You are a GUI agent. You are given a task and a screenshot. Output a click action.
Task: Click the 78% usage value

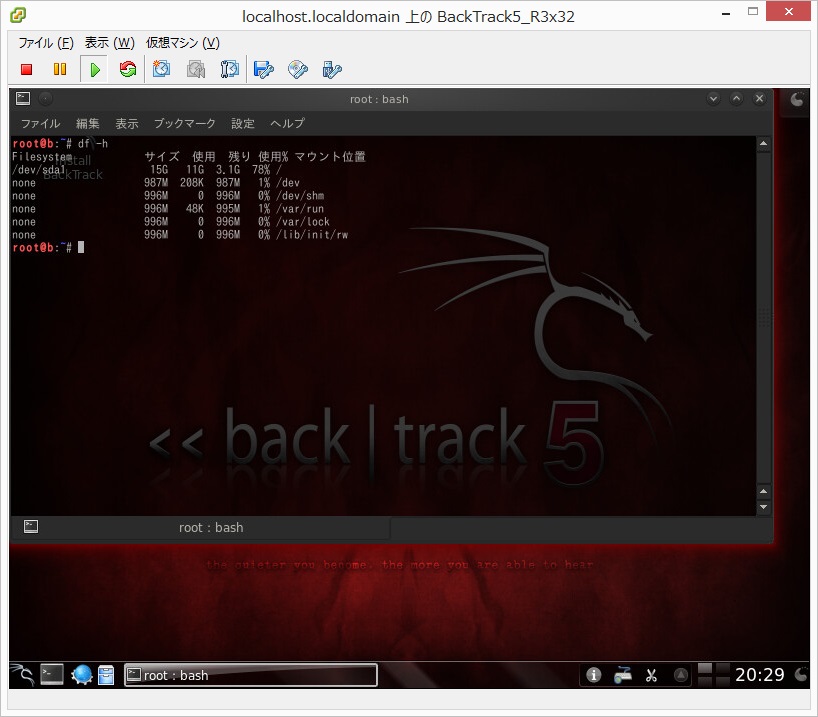[x=261, y=170]
